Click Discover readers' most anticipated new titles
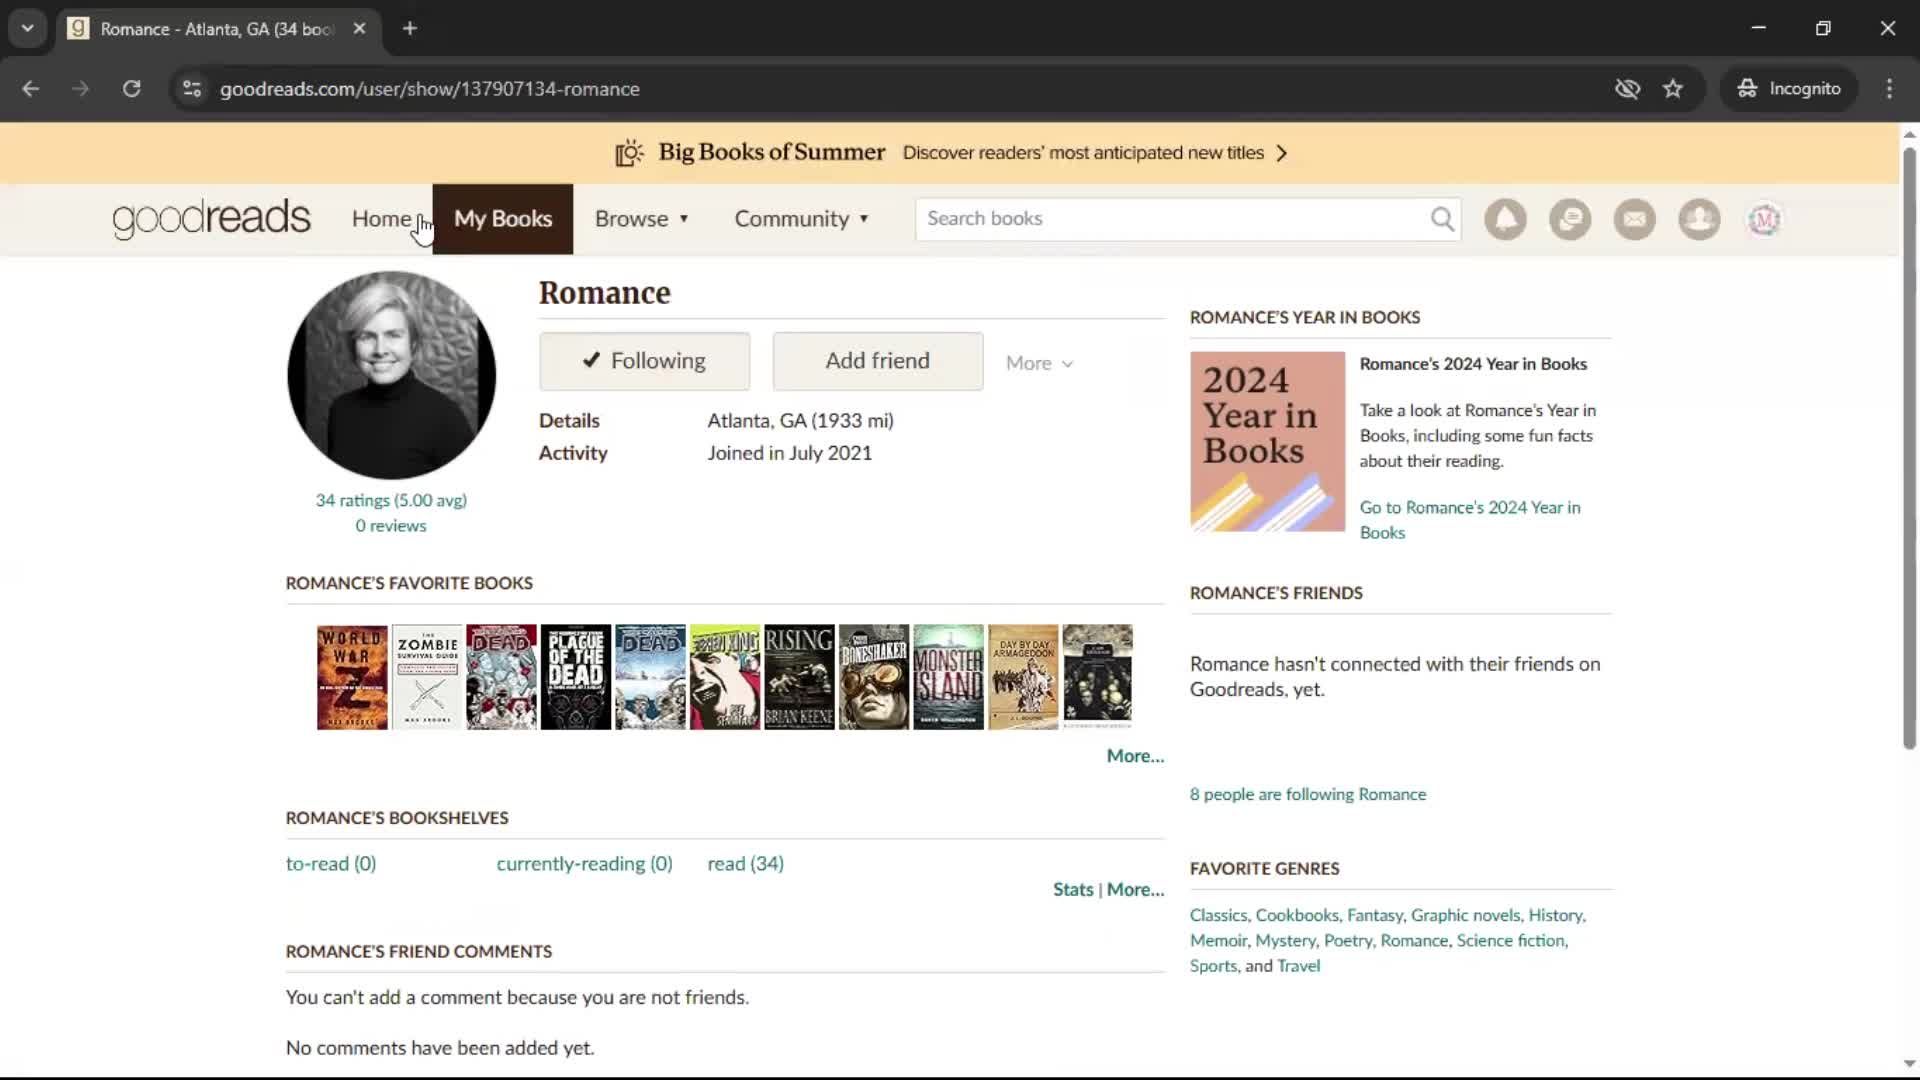Viewport: 1920px width, 1080px height. point(1083,153)
